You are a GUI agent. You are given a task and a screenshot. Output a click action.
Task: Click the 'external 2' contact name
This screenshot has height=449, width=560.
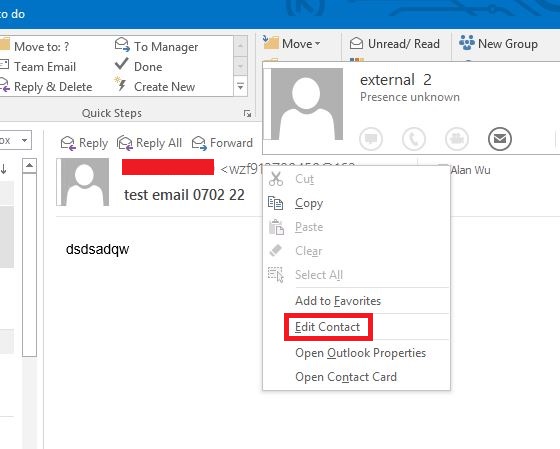pyautogui.click(x=396, y=80)
